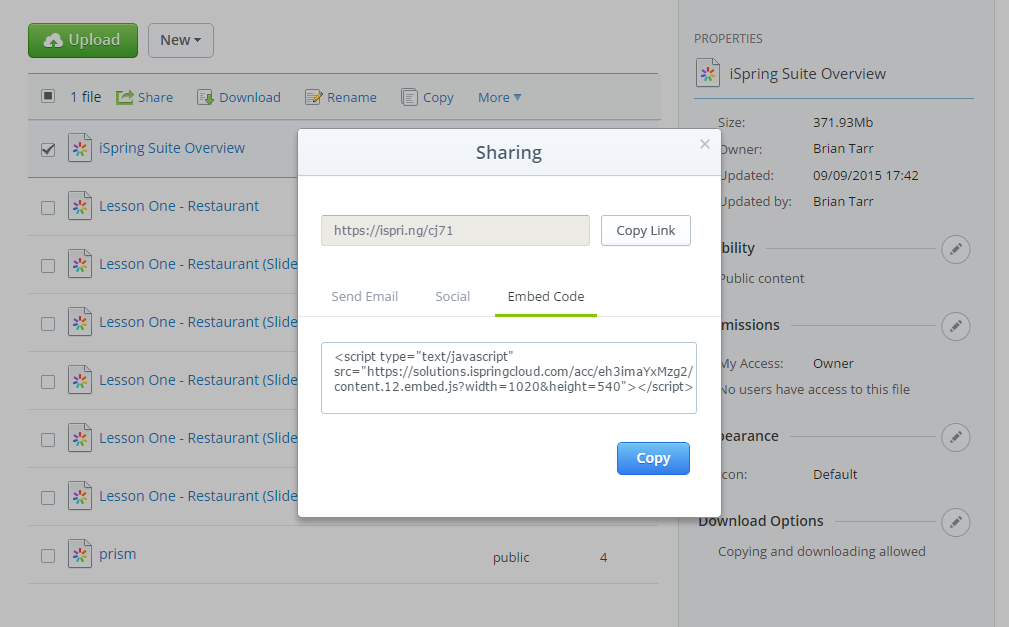Click the Rename toolbar action
This screenshot has height=627, width=1009.
click(341, 97)
